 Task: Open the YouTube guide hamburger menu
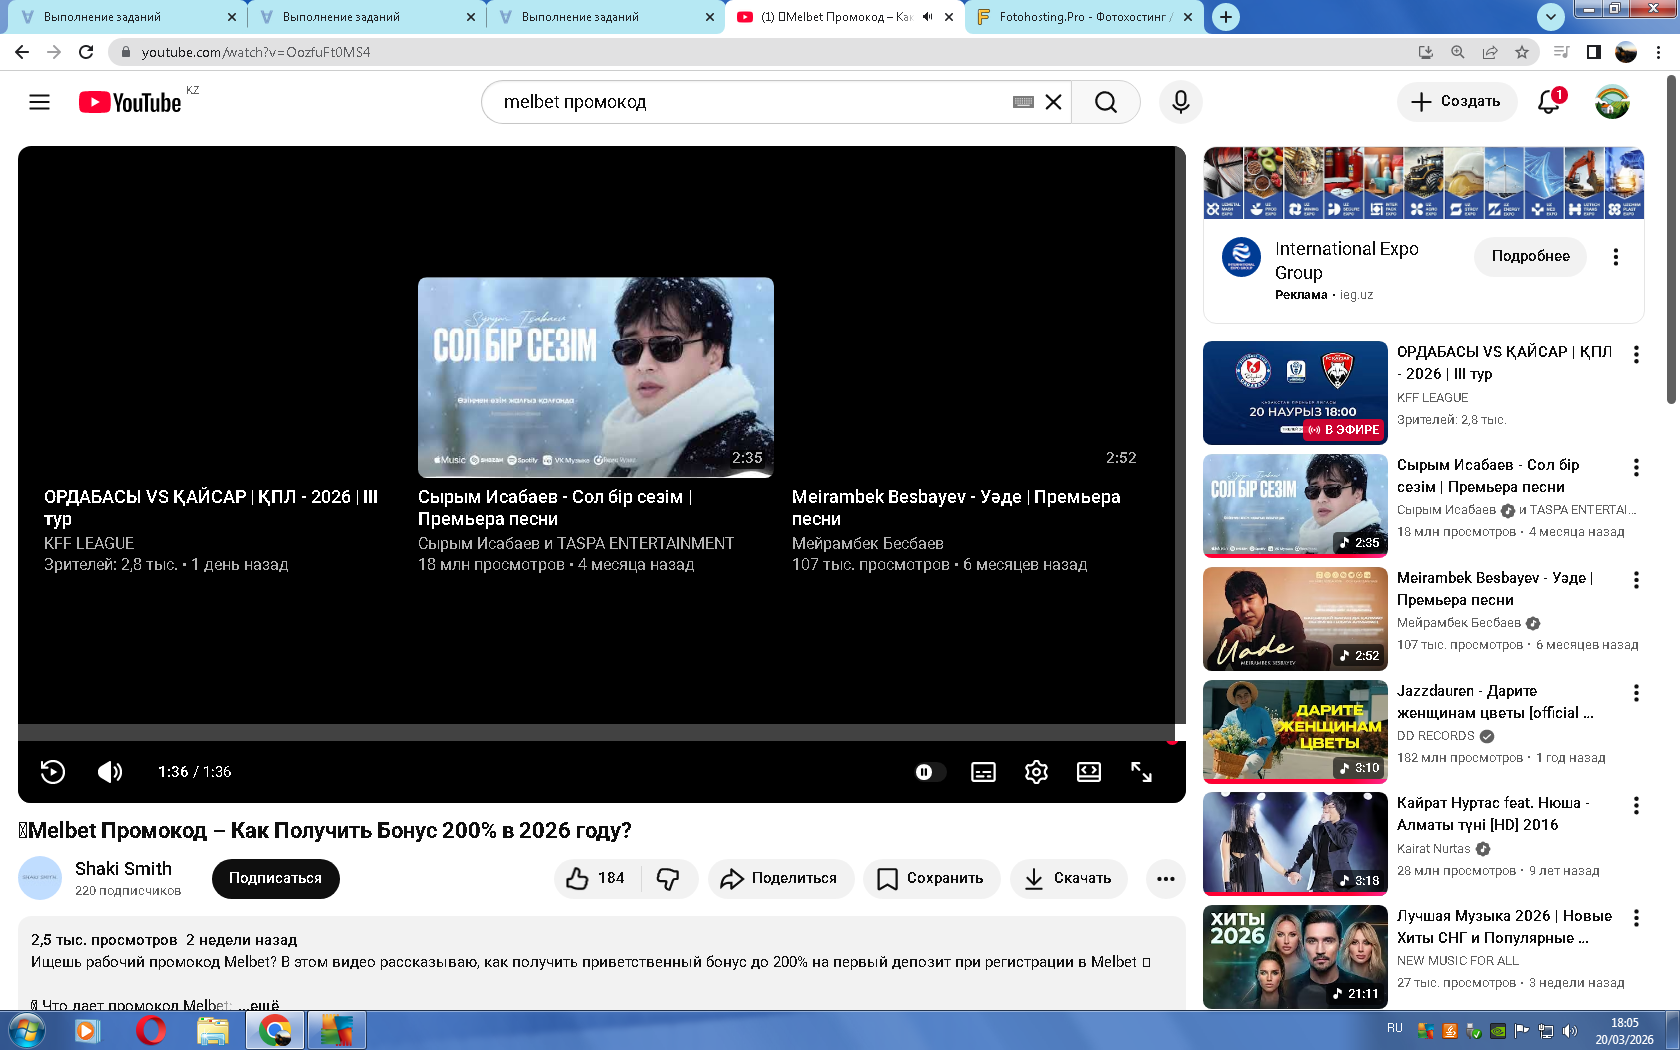[39, 102]
